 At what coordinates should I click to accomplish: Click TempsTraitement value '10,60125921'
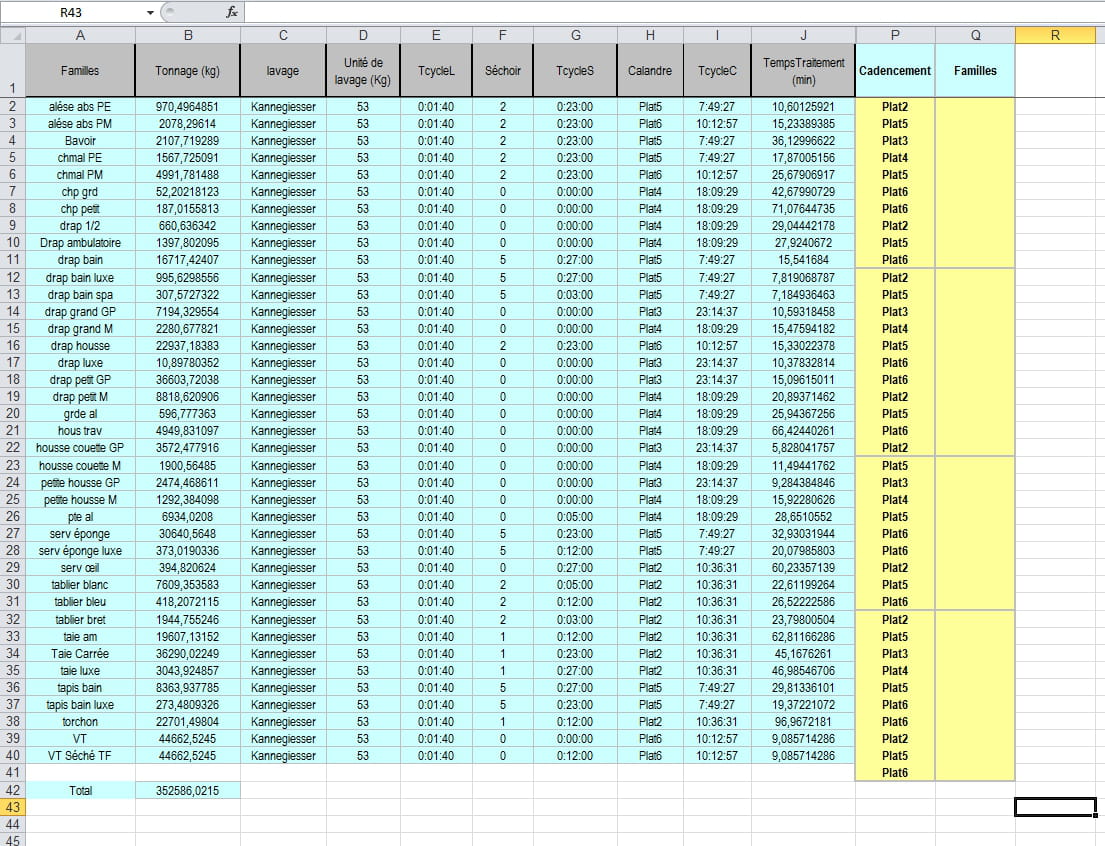(803, 106)
